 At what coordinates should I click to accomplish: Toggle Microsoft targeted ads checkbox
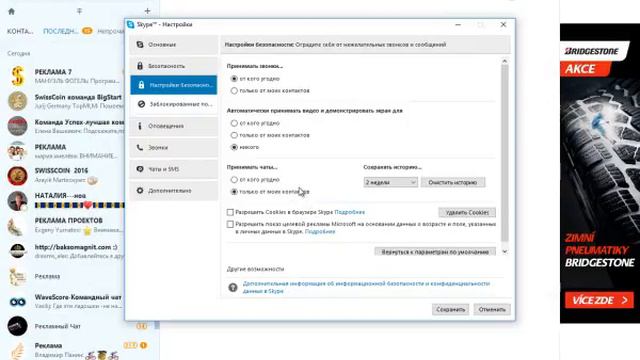[x=230, y=224]
